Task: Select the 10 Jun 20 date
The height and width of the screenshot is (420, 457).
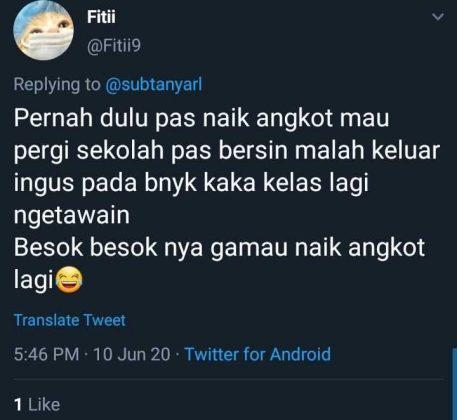Action: (x=132, y=354)
